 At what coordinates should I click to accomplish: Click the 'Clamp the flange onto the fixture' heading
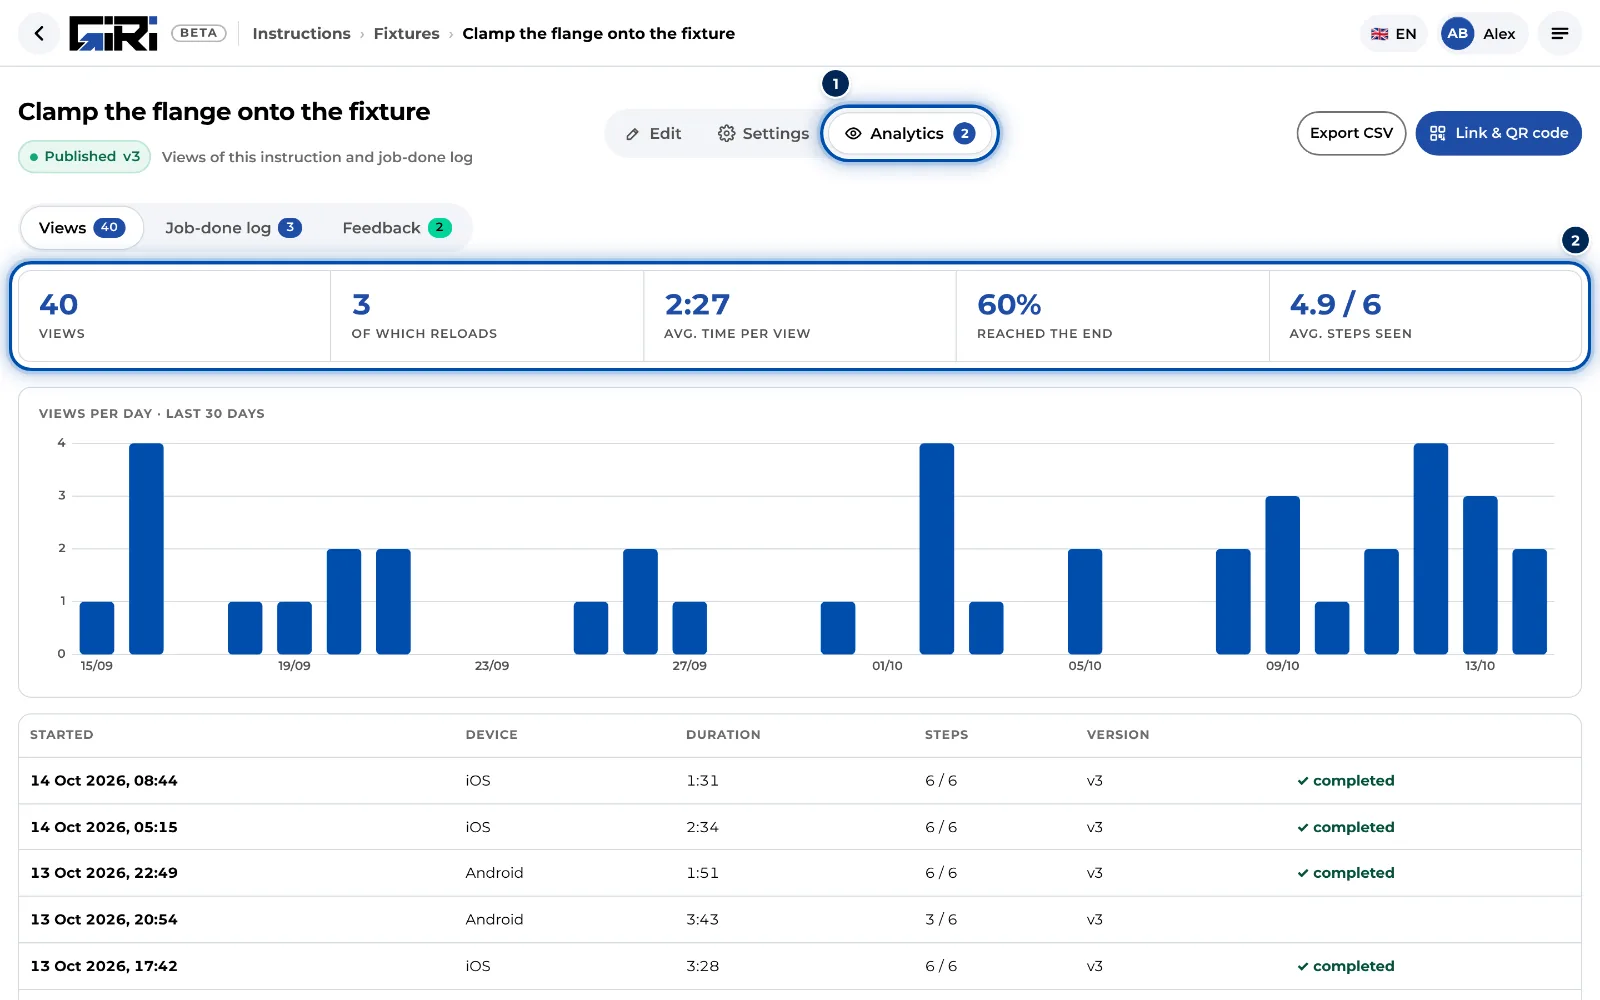[224, 112]
